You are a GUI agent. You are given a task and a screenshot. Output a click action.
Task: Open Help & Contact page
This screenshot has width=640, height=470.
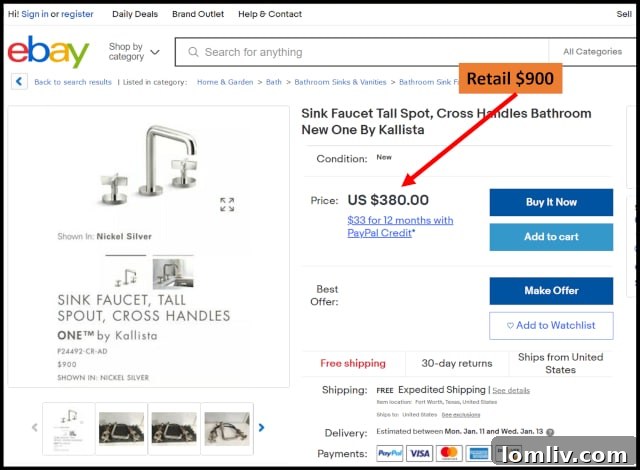tap(270, 14)
